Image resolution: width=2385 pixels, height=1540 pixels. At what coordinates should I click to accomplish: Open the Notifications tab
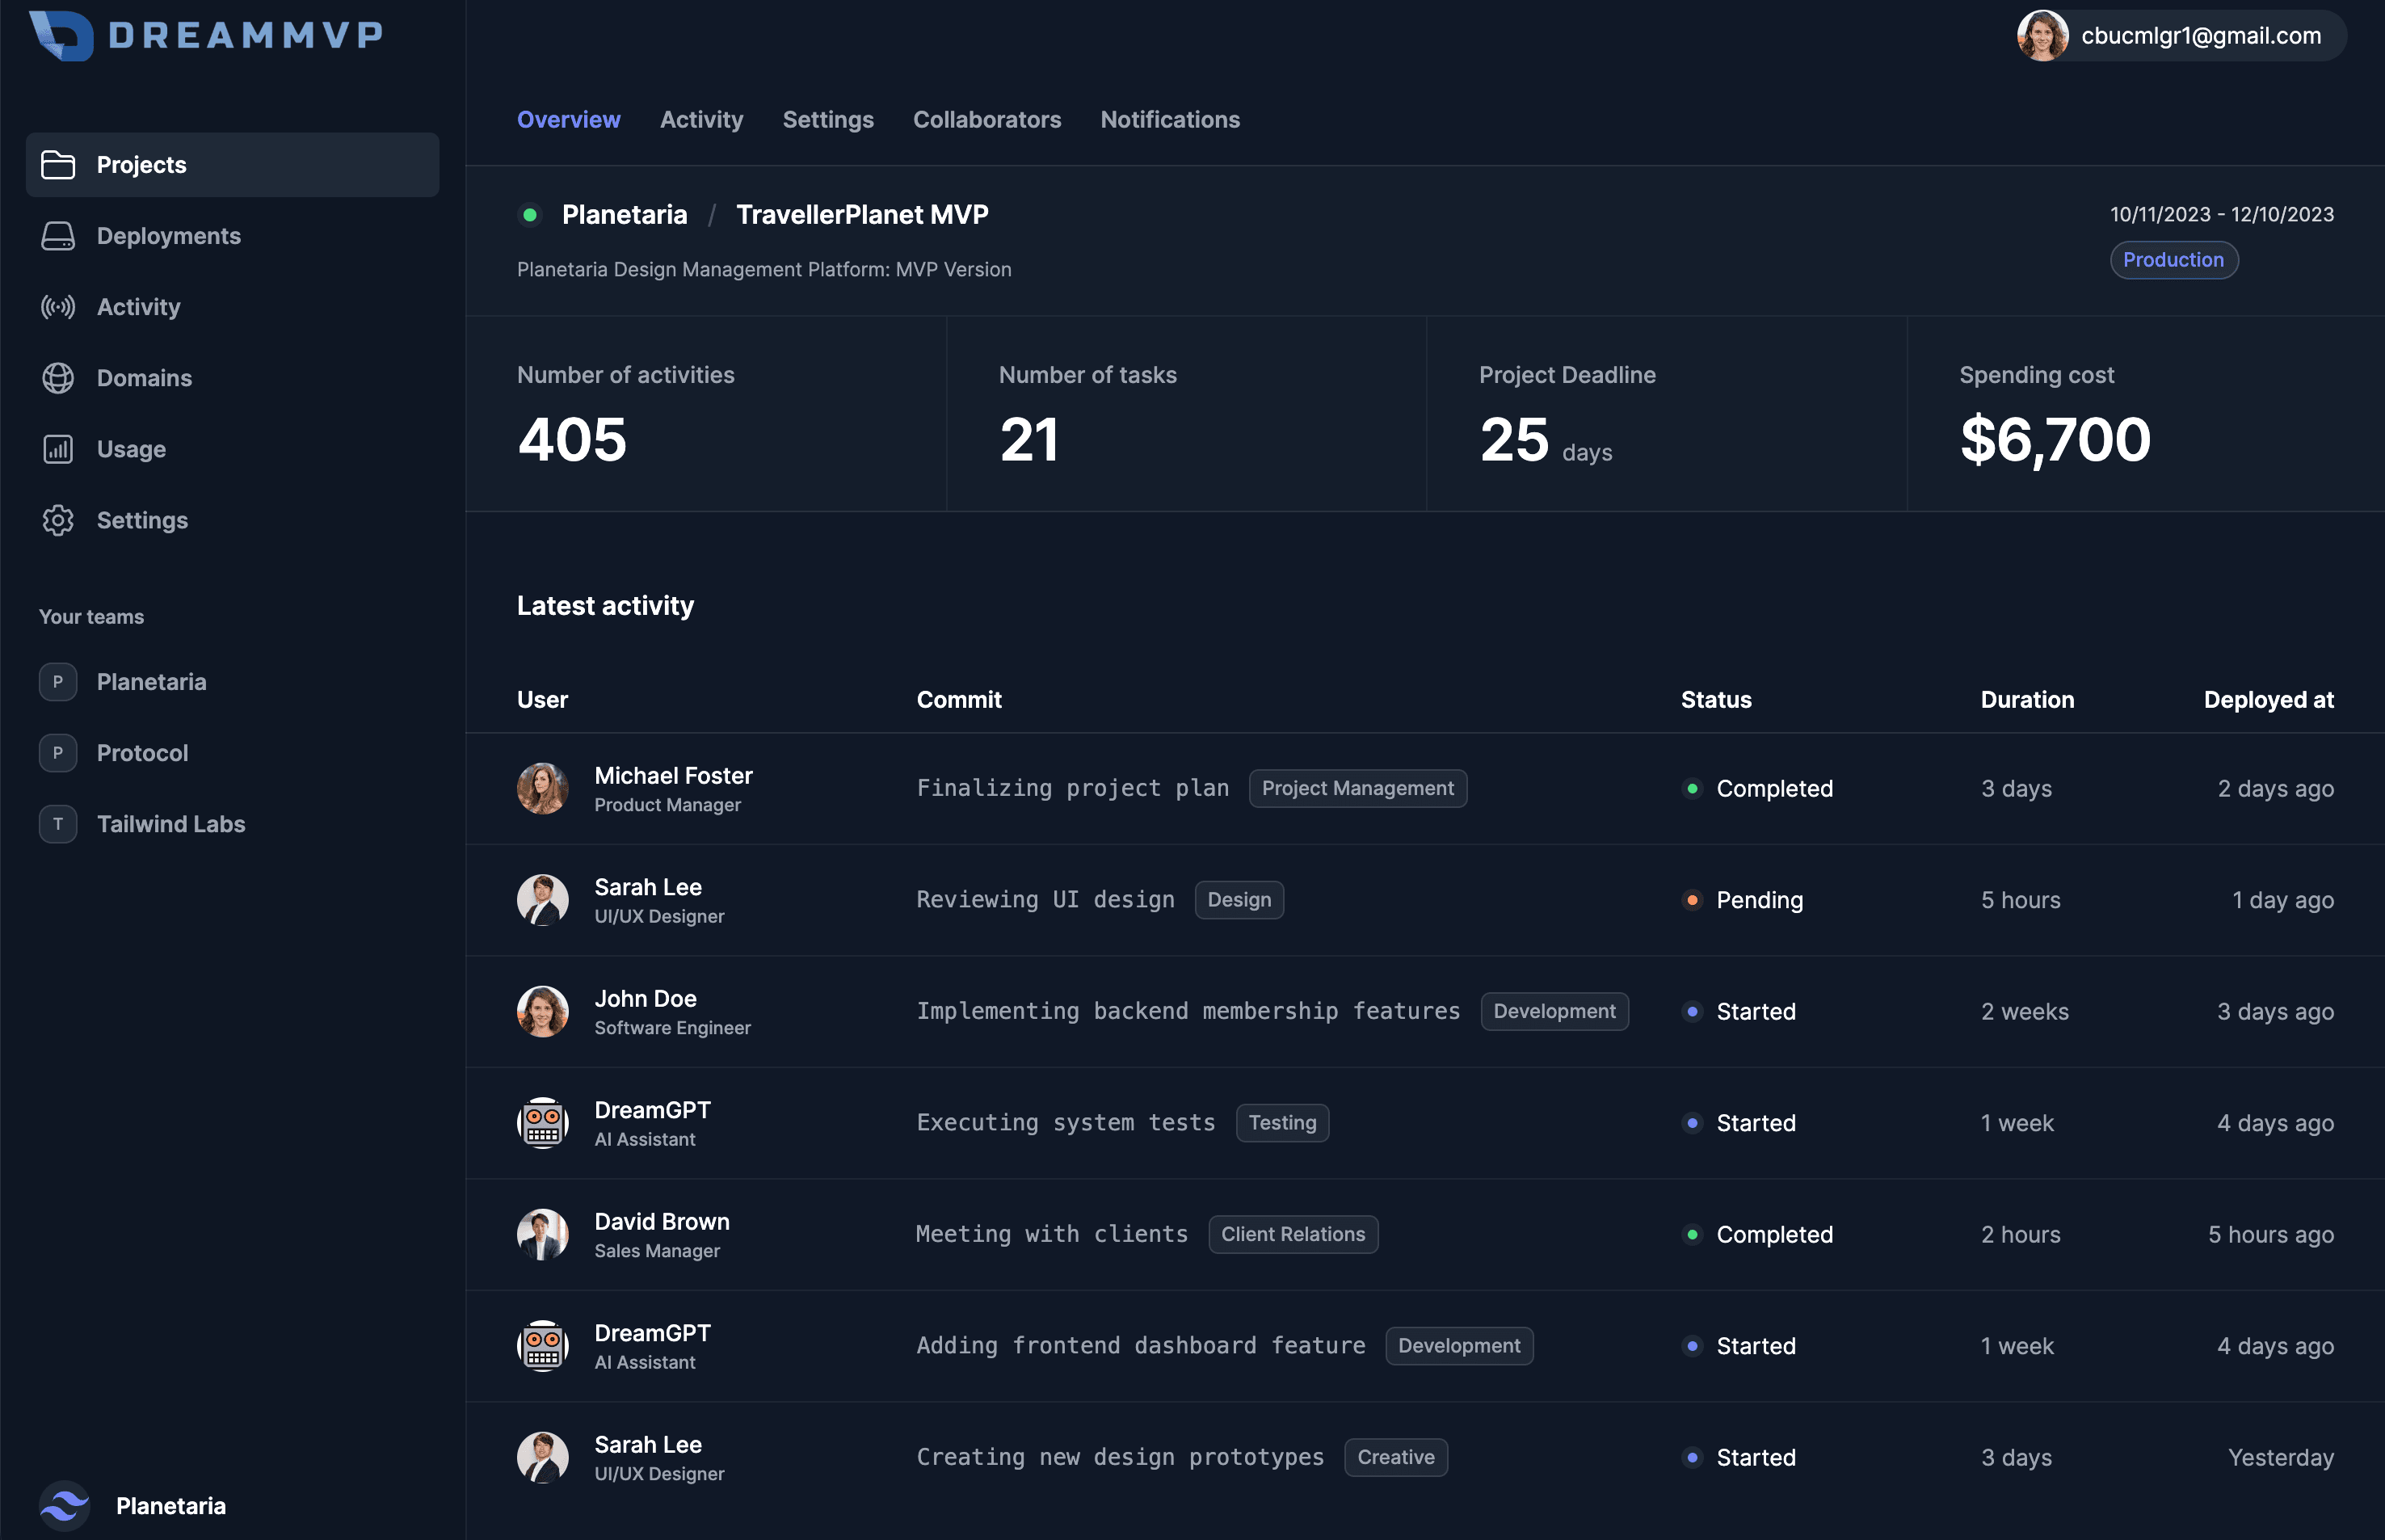(1169, 120)
